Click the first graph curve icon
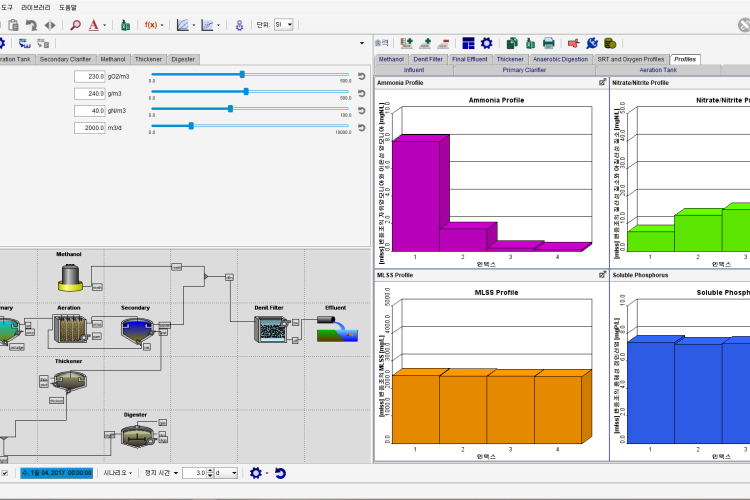 tap(183, 25)
